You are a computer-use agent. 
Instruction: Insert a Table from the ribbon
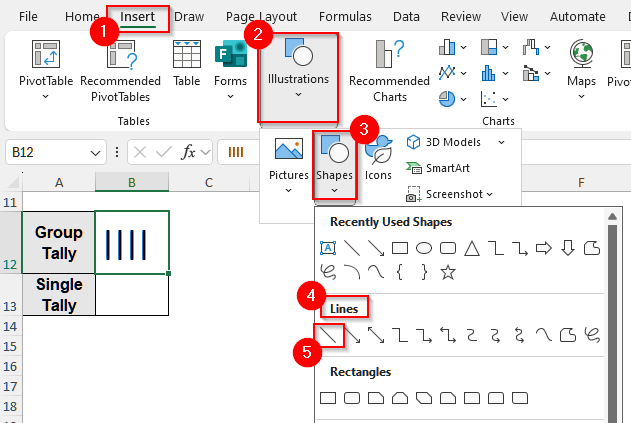pyautogui.click(x=187, y=63)
